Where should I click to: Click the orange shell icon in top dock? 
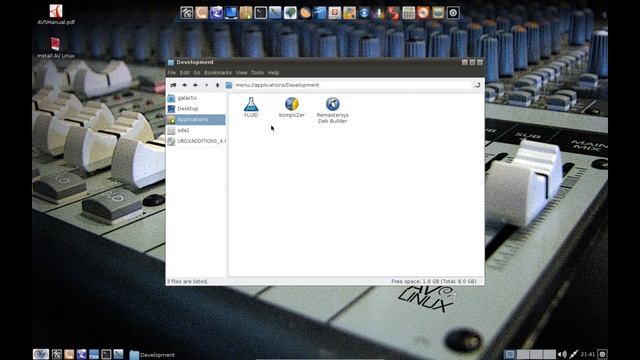pyautogui.click(x=305, y=13)
